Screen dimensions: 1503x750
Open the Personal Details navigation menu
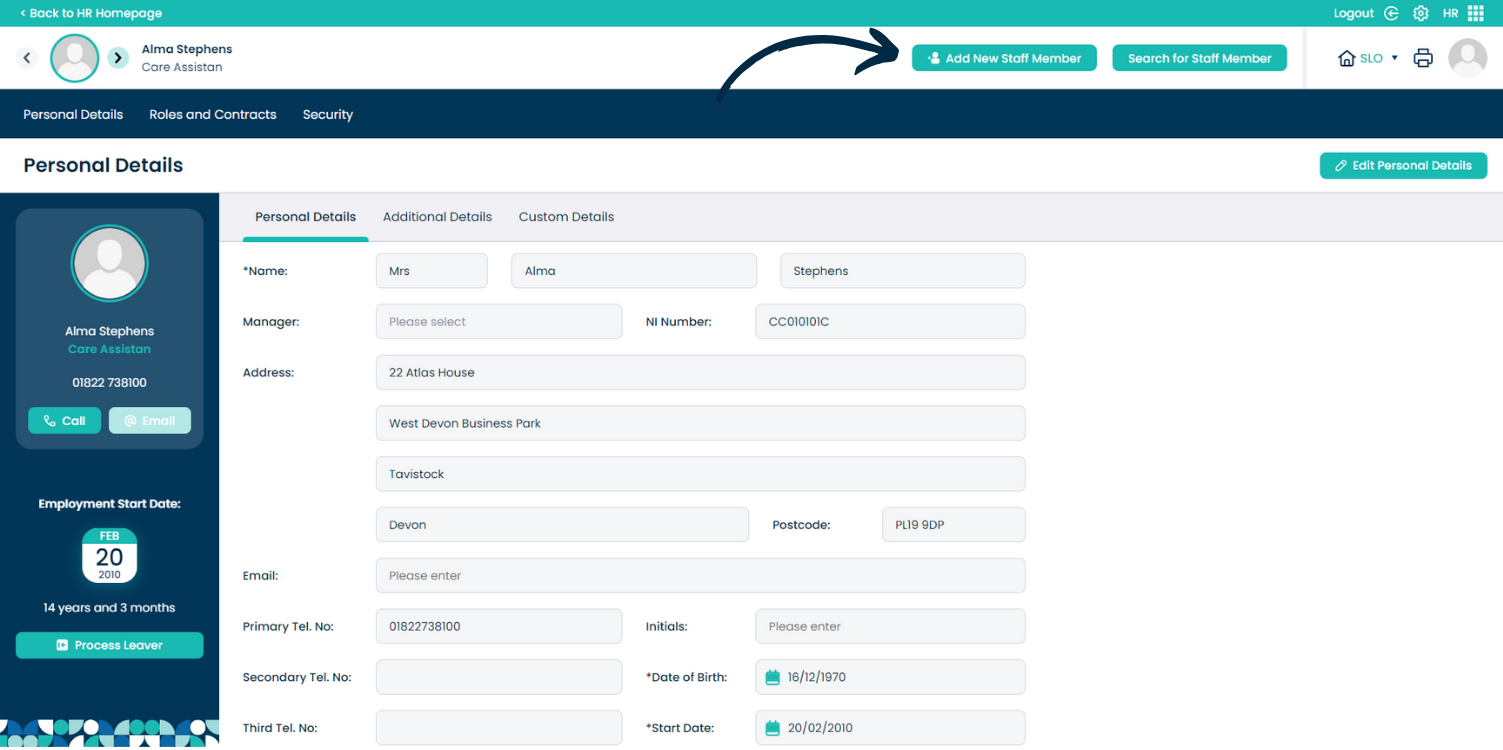[x=73, y=114]
